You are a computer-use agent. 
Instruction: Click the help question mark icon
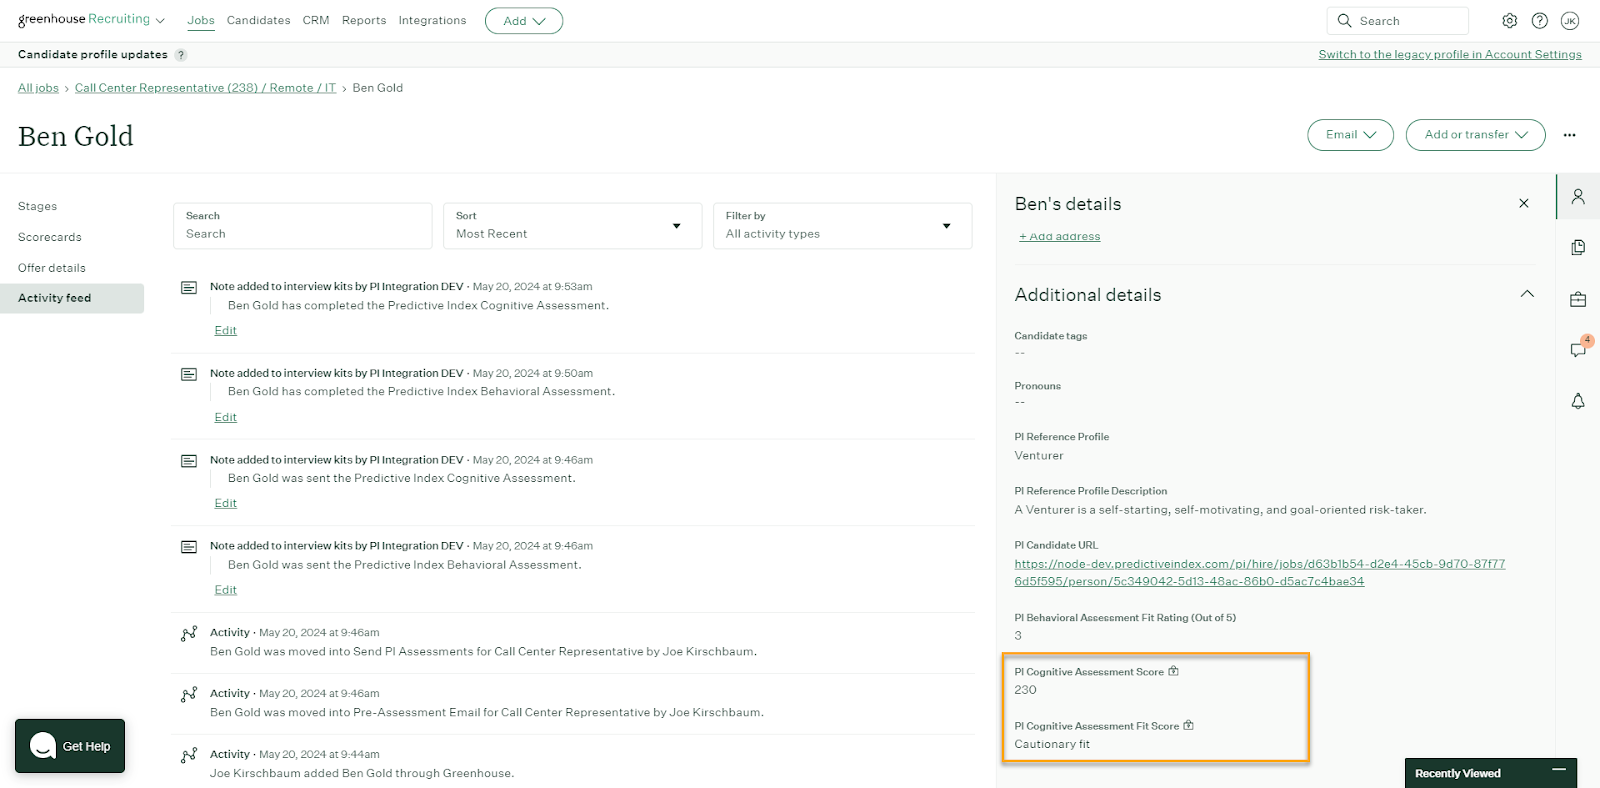coord(1540,21)
